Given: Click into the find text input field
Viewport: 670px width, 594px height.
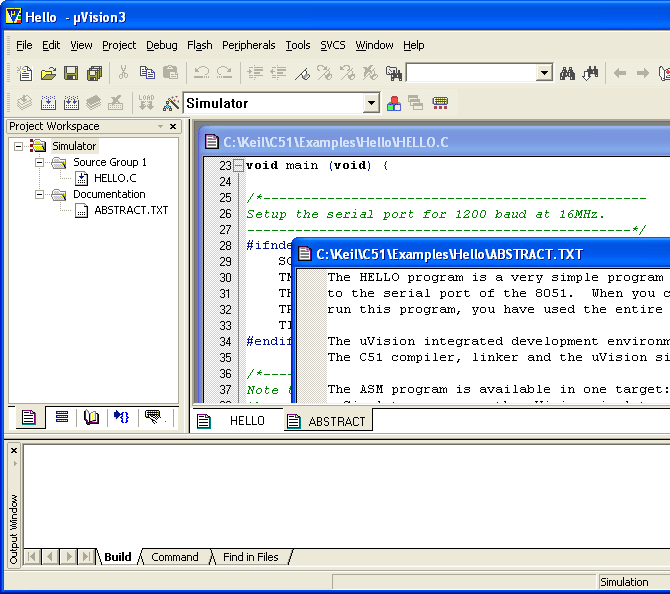Looking at the screenshot, I should (472, 73).
